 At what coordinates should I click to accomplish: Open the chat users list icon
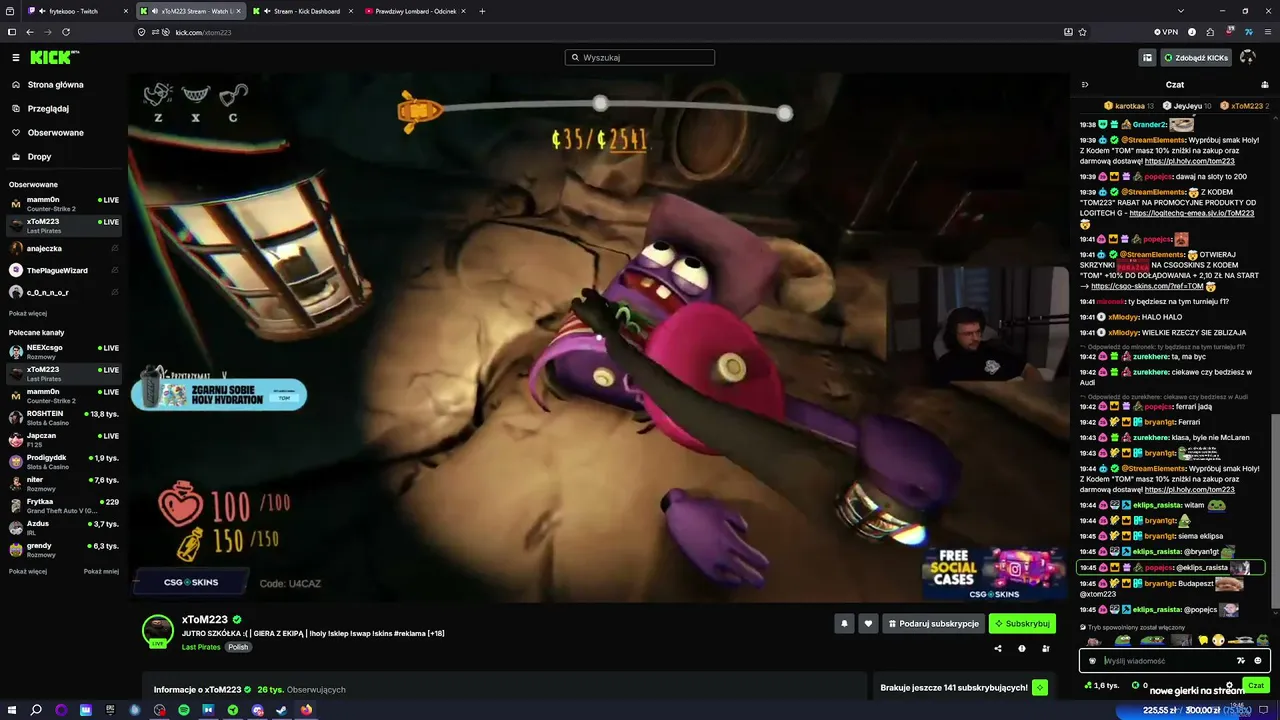1264,85
